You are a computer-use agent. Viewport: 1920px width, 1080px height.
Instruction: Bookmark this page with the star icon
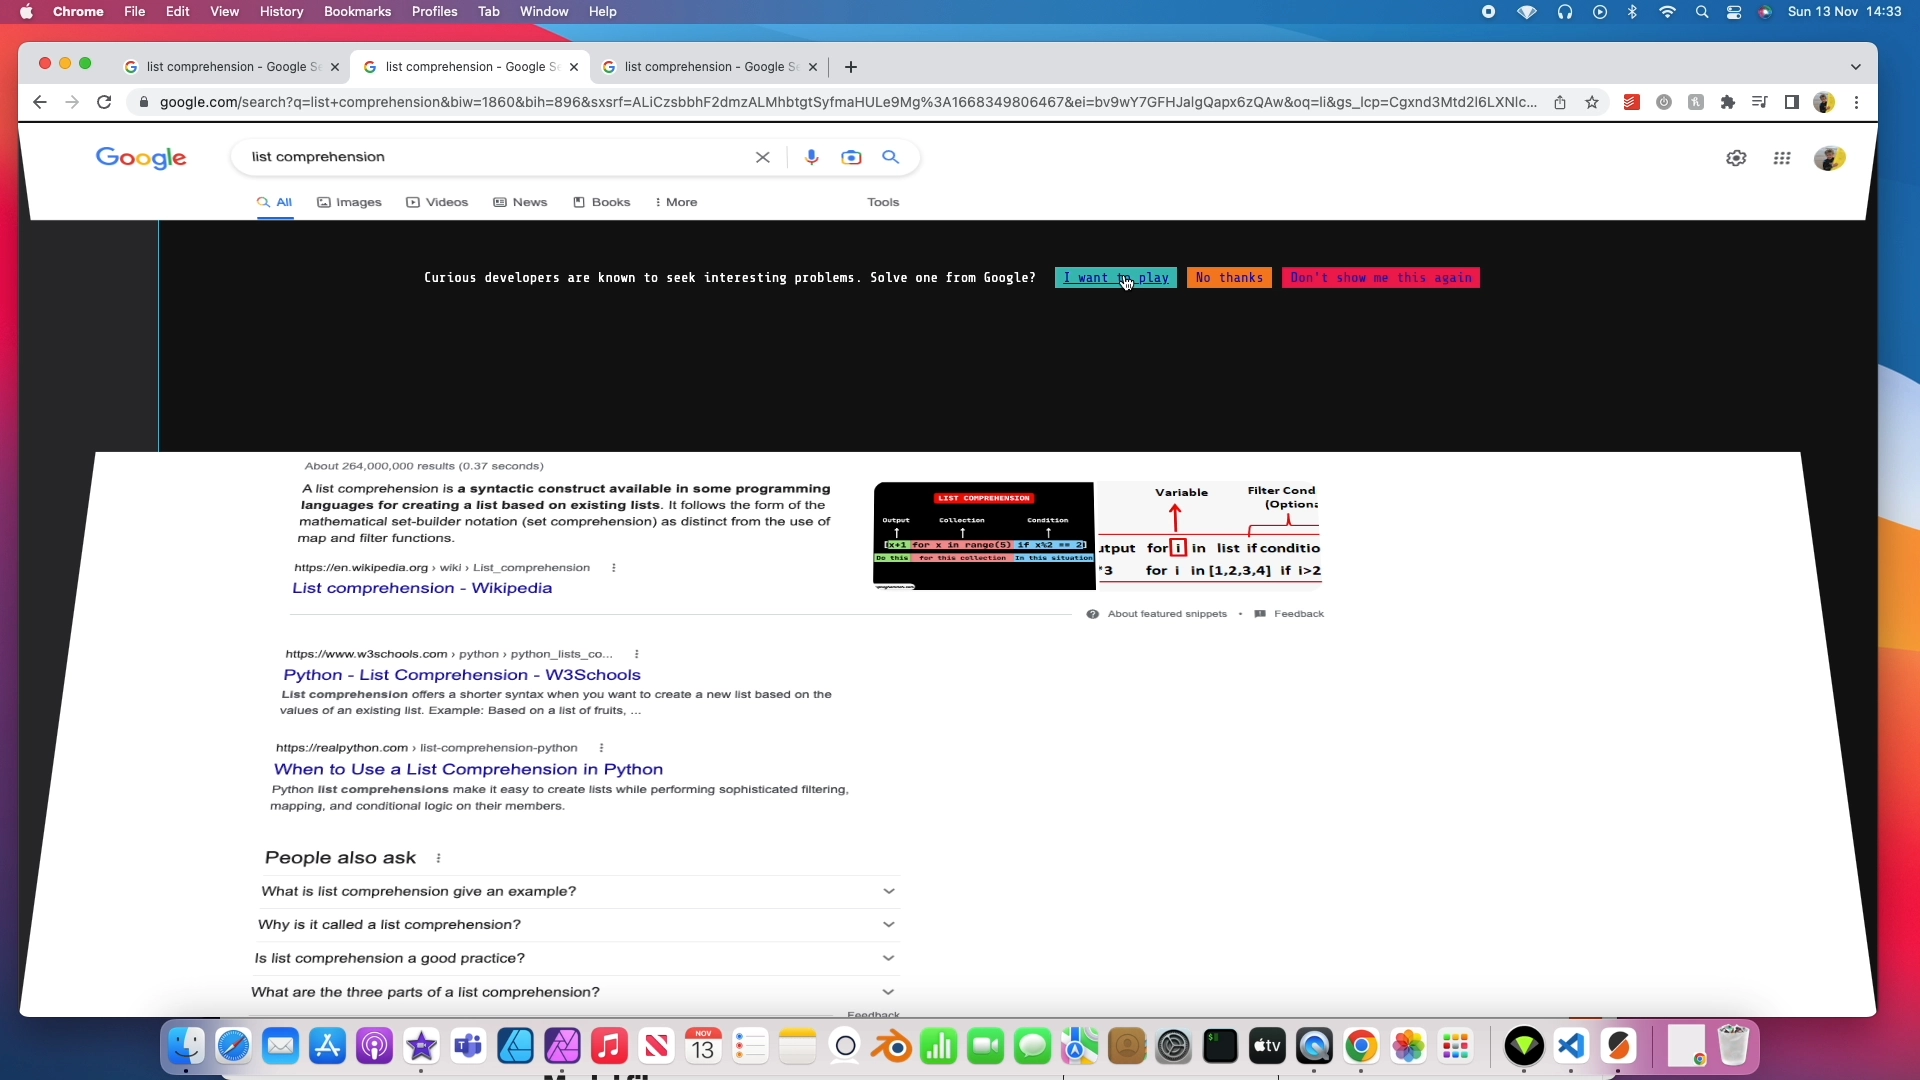click(1591, 102)
